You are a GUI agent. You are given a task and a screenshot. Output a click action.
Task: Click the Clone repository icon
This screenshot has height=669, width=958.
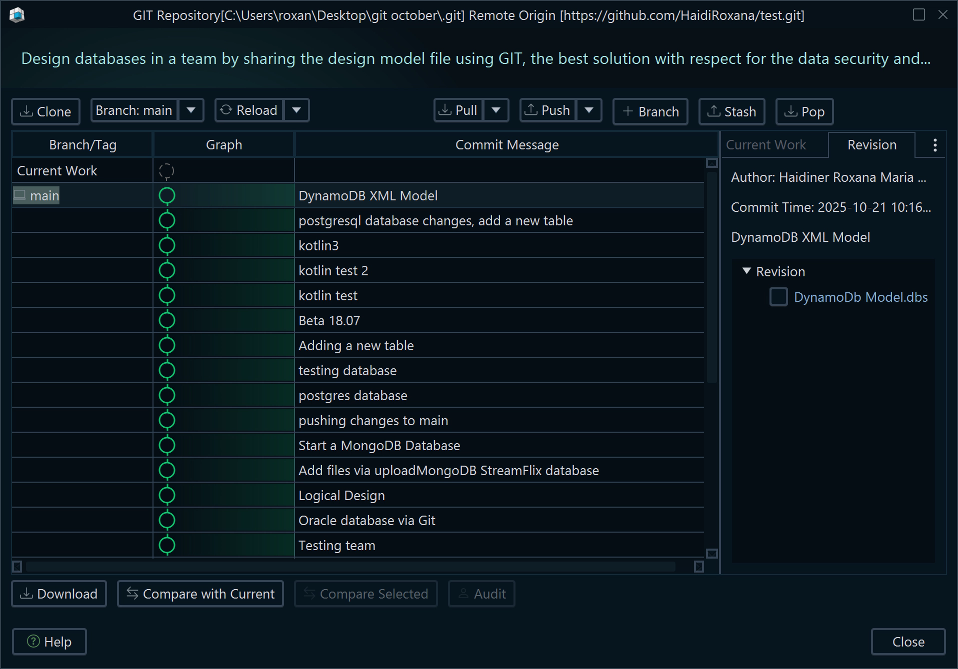pyautogui.click(x=25, y=111)
